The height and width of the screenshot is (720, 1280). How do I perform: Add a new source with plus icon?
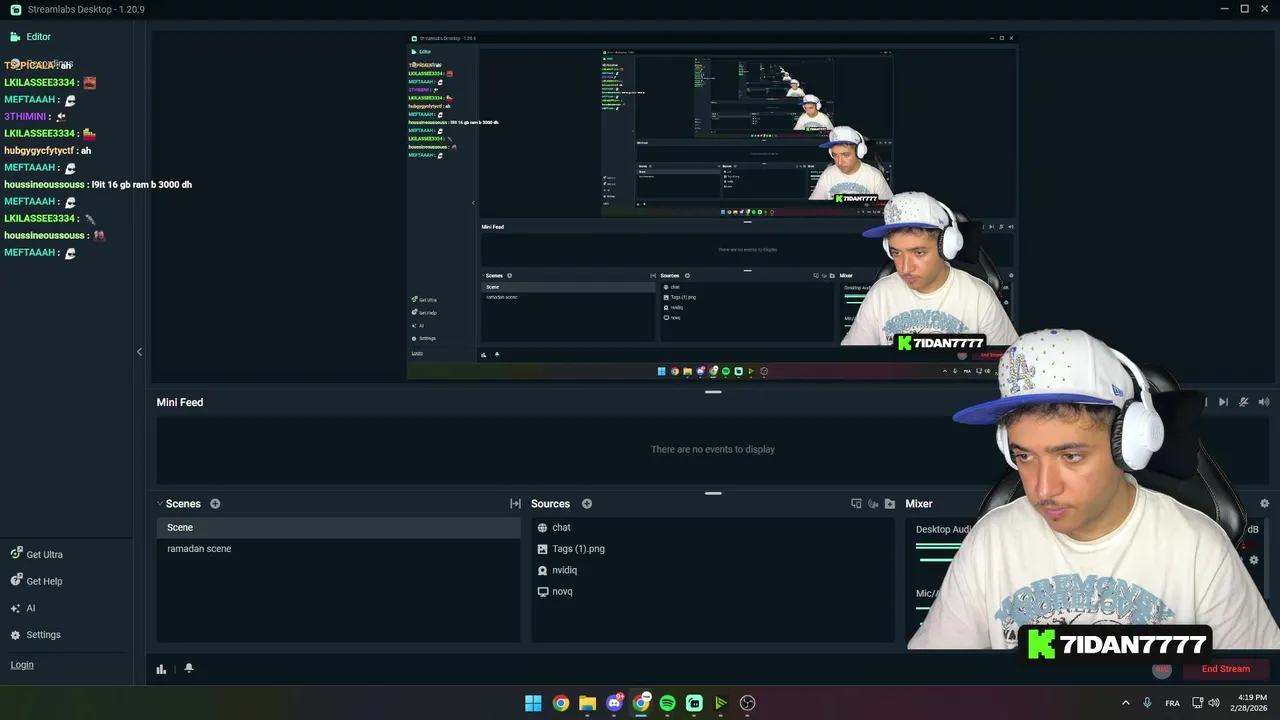[x=587, y=504]
